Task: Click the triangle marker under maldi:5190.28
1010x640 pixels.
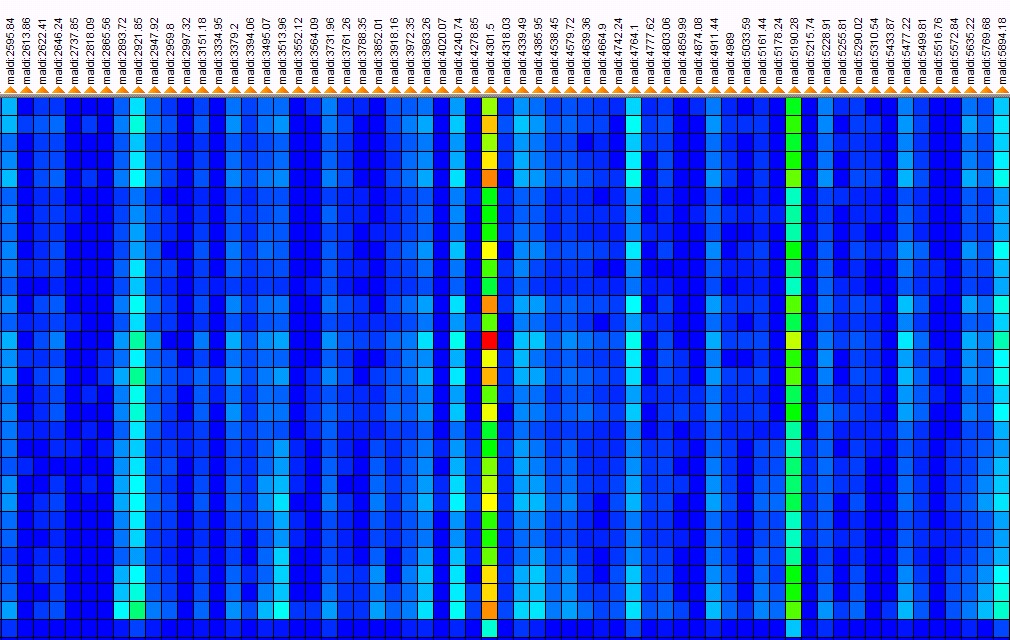Action: [795, 90]
